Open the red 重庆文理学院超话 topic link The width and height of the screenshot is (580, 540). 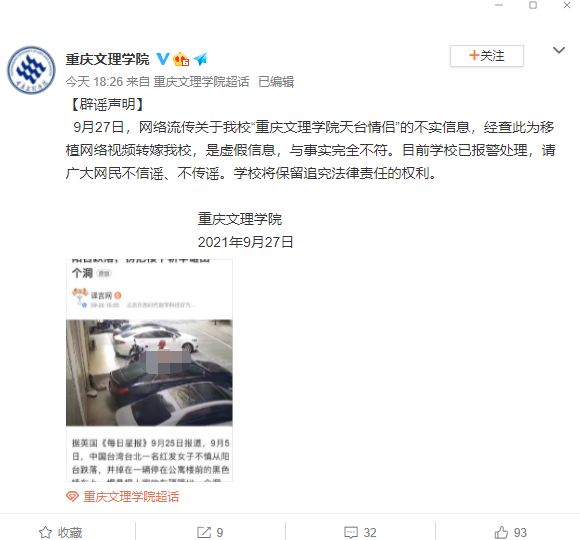pyautogui.click(x=131, y=496)
